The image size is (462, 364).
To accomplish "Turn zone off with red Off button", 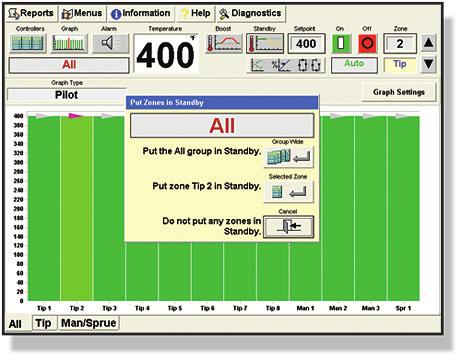I will pos(368,43).
